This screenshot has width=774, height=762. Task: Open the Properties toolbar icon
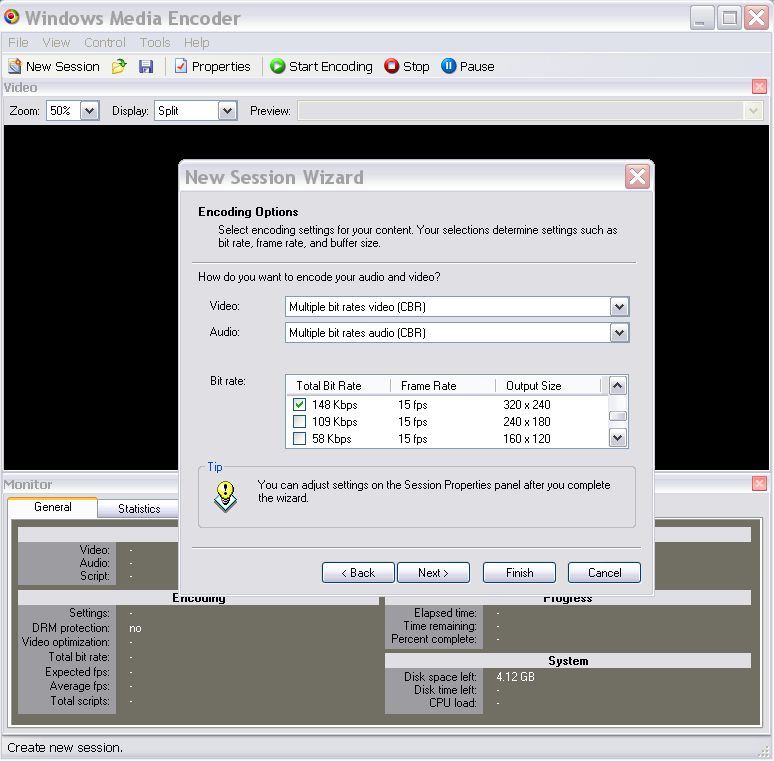181,66
